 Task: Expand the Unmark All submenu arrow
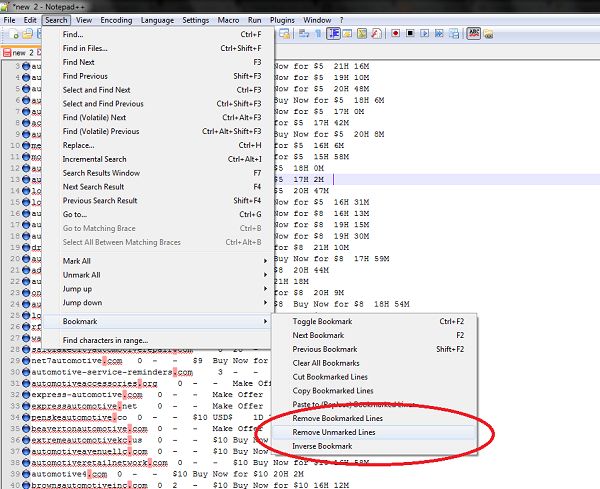pyautogui.click(x=265, y=275)
